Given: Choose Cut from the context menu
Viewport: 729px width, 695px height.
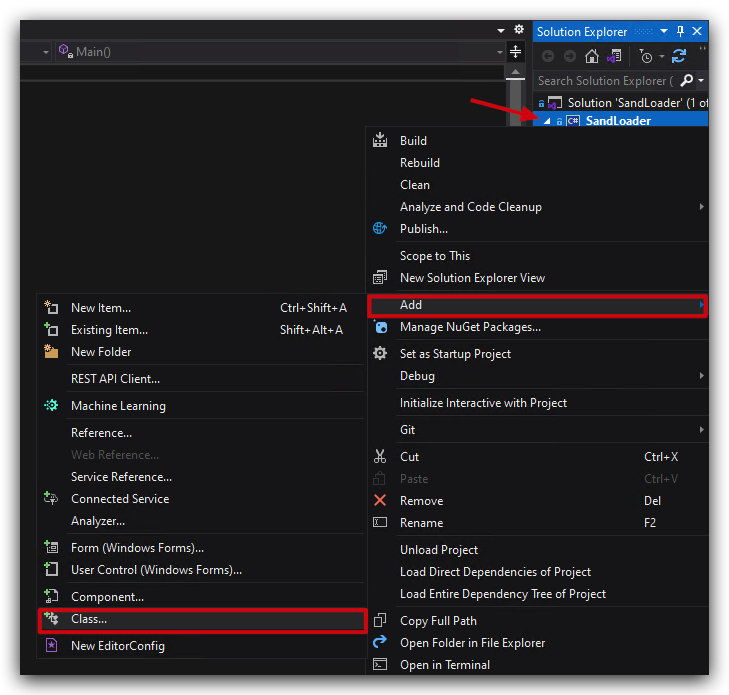Looking at the screenshot, I should point(537,457).
